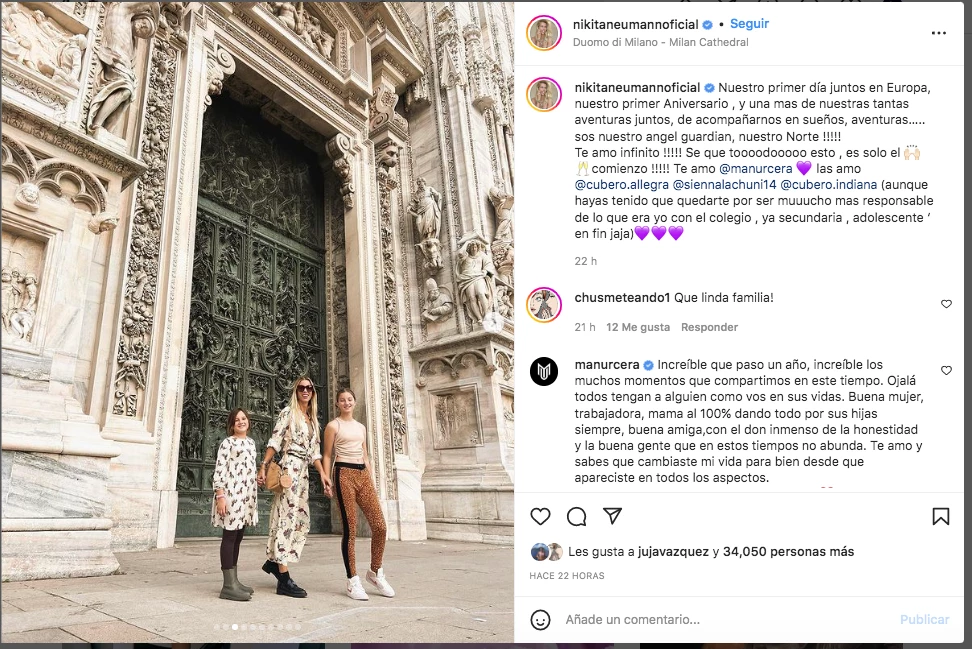Open the comment speech bubble icon
The height and width of the screenshot is (649, 972).
(577, 516)
